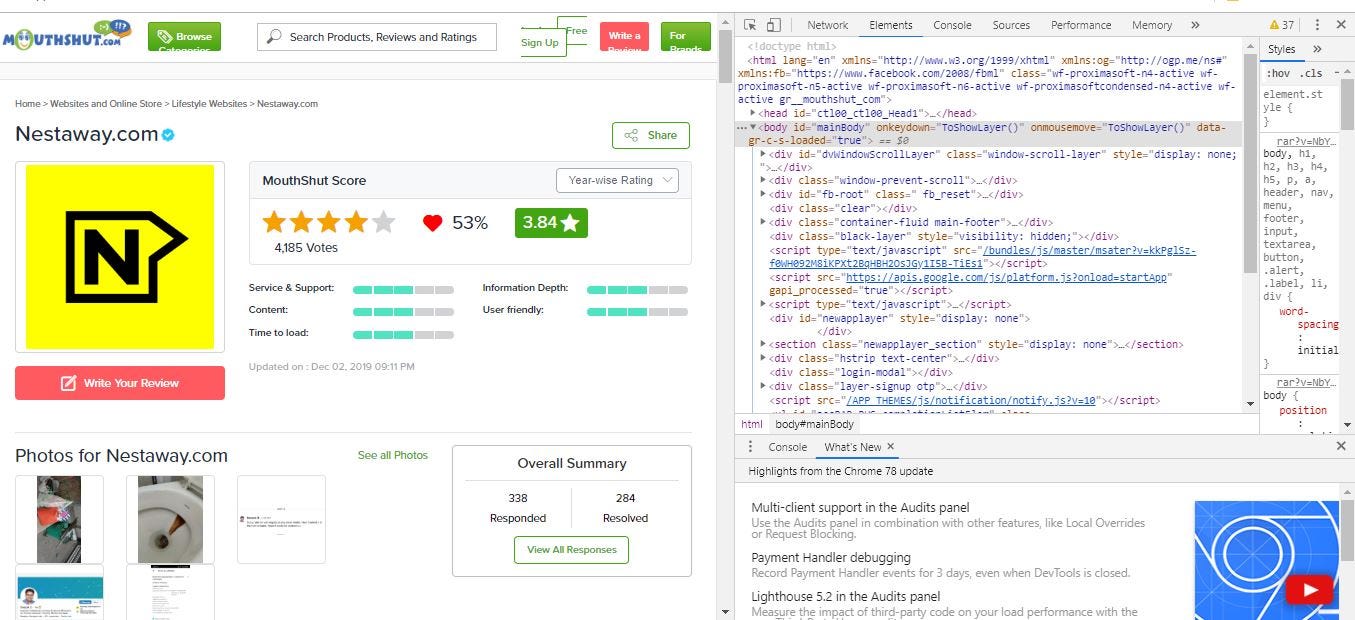The height and width of the screenshot is (620, 1355).
Task: Toggle class editing with .cls button
Action: (x=1312, y=73)
